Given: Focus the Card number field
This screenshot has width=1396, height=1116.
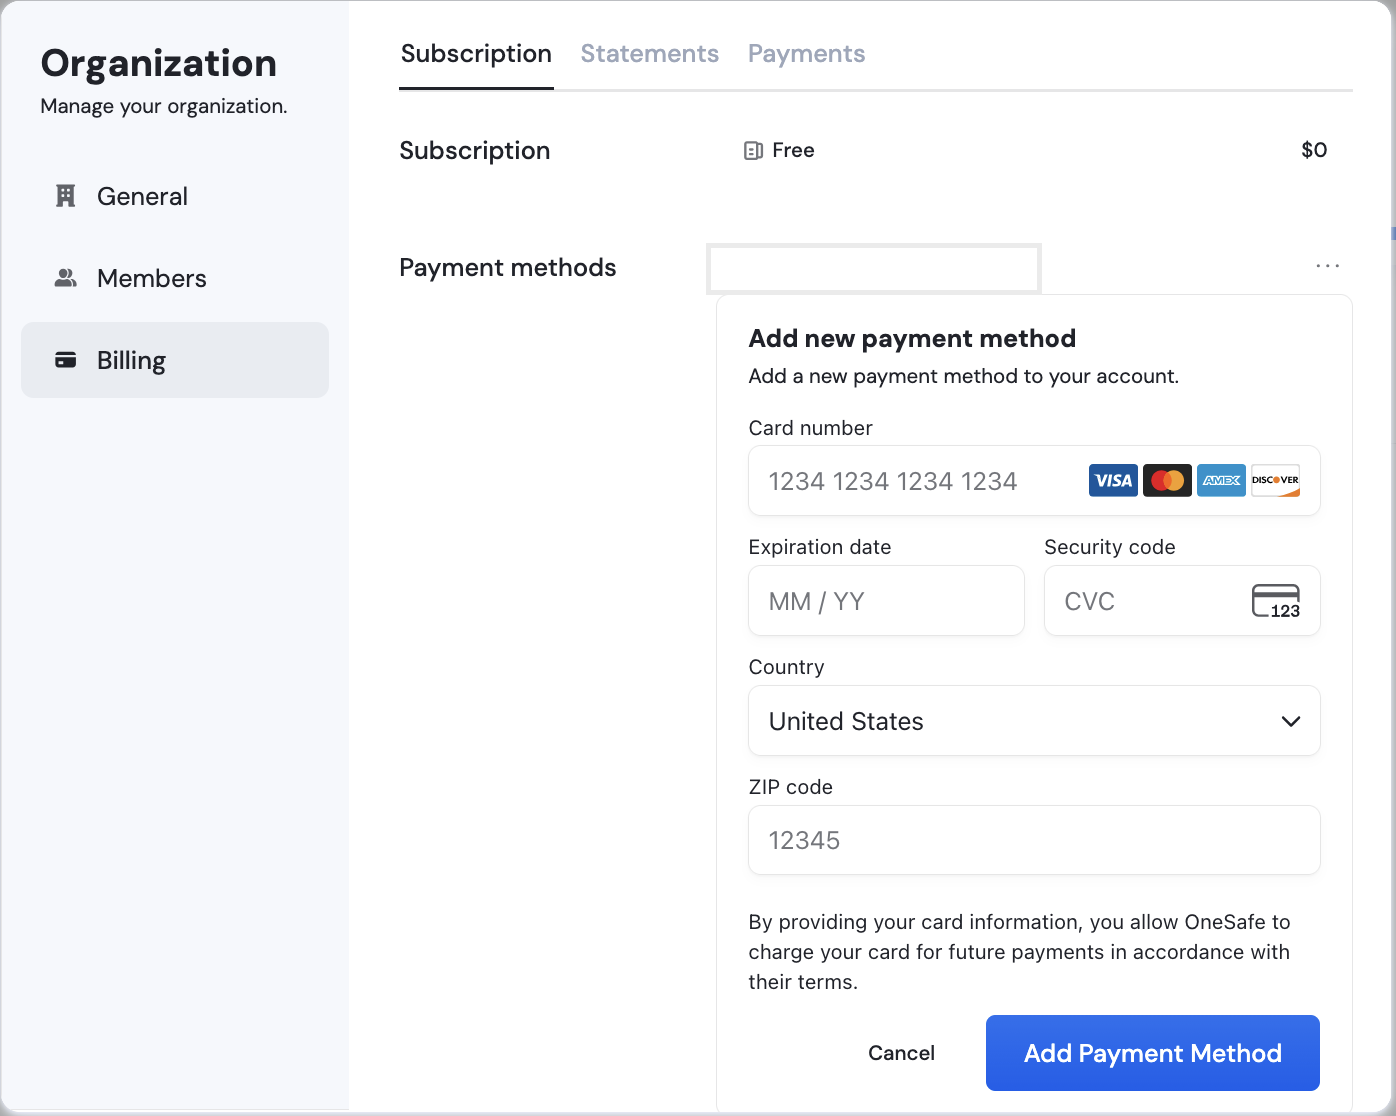Looking at the screenshot, I should coord(1034,481).
